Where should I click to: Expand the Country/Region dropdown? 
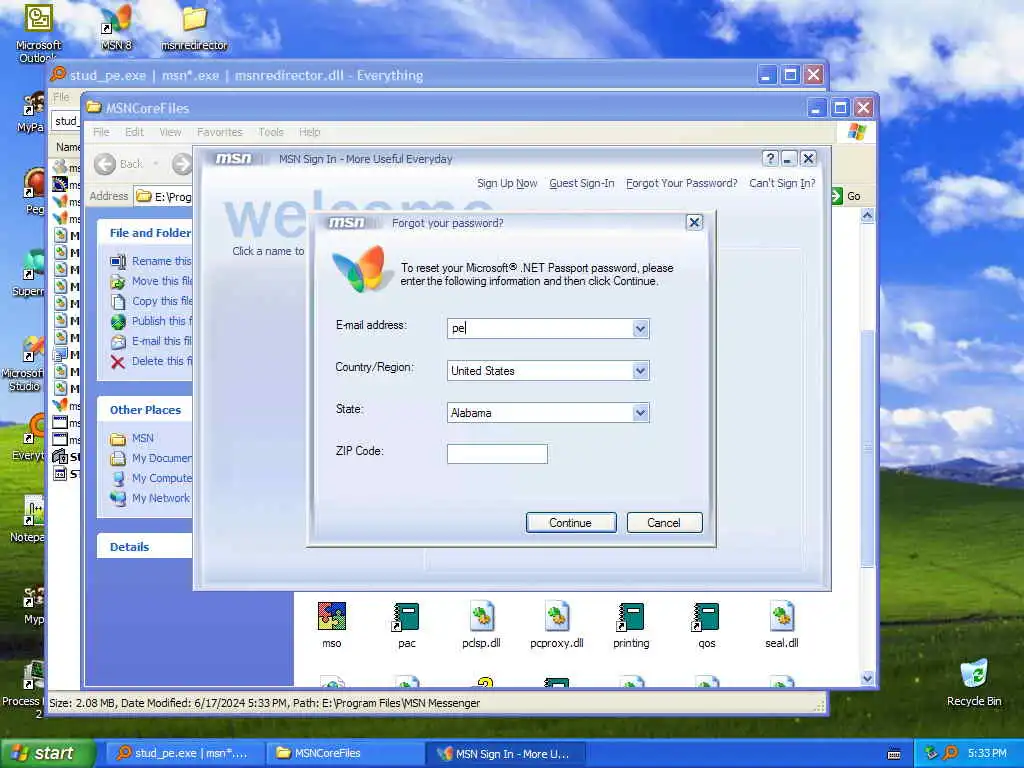640,371
